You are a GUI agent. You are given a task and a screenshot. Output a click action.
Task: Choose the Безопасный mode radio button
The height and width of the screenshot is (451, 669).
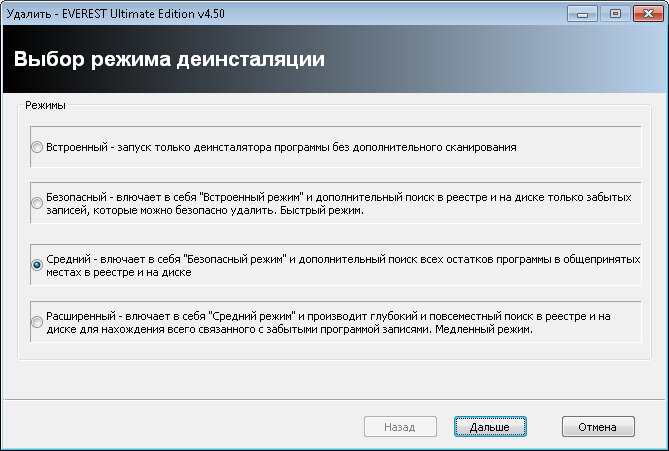(37, 203)
